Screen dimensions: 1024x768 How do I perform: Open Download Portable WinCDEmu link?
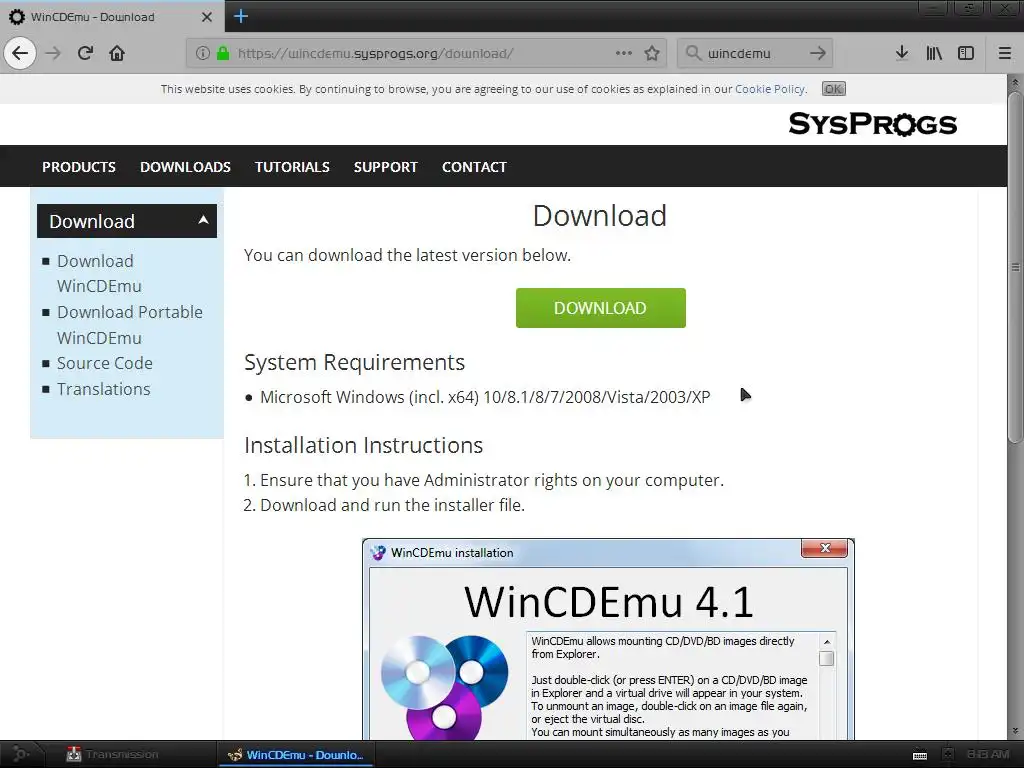[x=129, y=325]
